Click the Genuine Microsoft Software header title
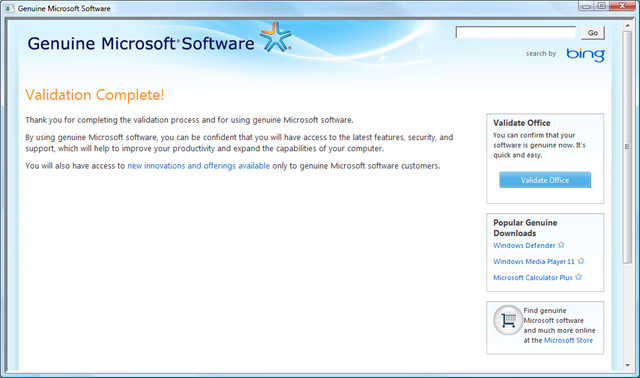The image size is (640, 378). (x=141, y=43)
